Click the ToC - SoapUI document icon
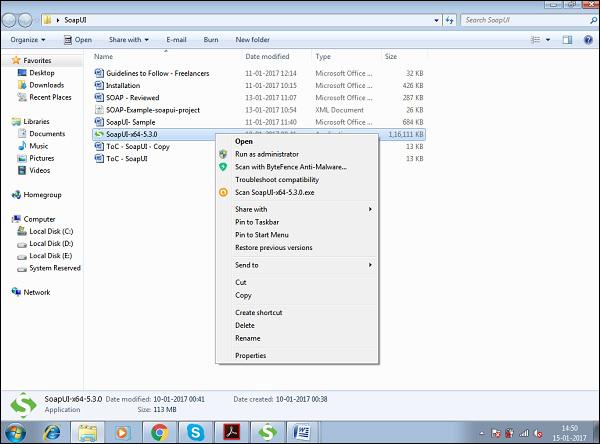 99,158
